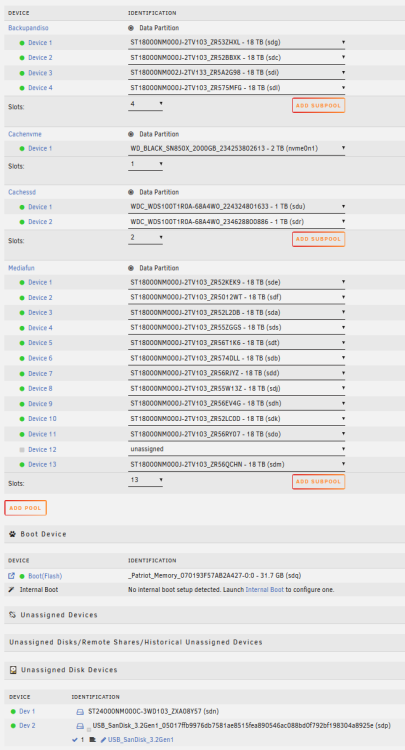Viewport: 405px width, 750px height.
Task: Select the Data Partition radio in Backupandiso
Action: click(131, 28)
